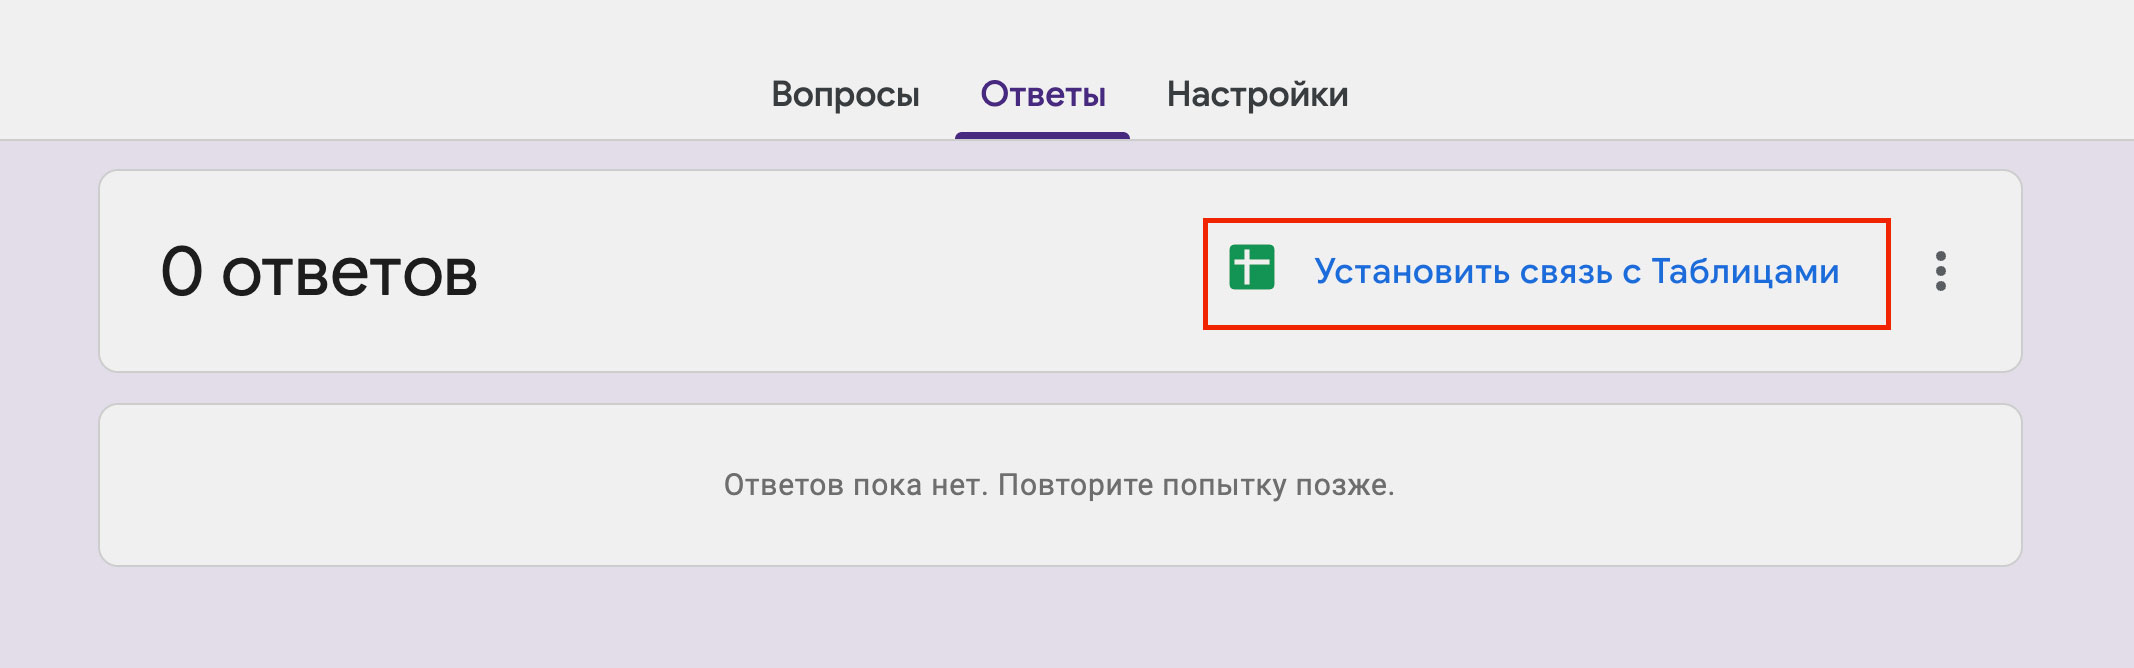Open the three-dot more options menu
Viewport: 2134px width, 668px height.
click(1940, 271)
